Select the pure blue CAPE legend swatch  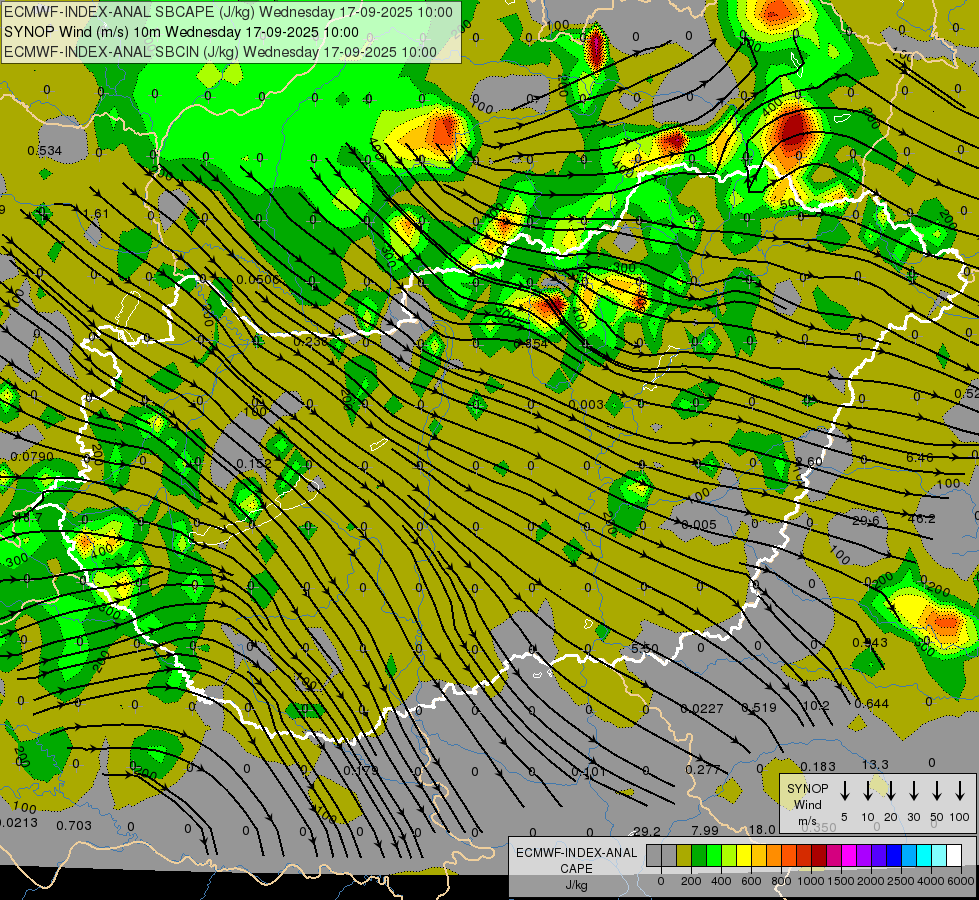(893, 856)
